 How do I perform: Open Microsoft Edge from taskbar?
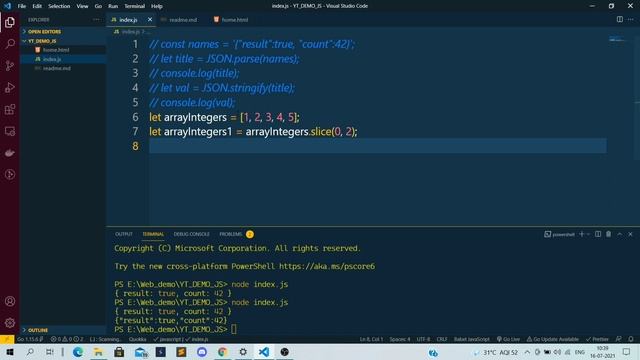tap(78, 352)
